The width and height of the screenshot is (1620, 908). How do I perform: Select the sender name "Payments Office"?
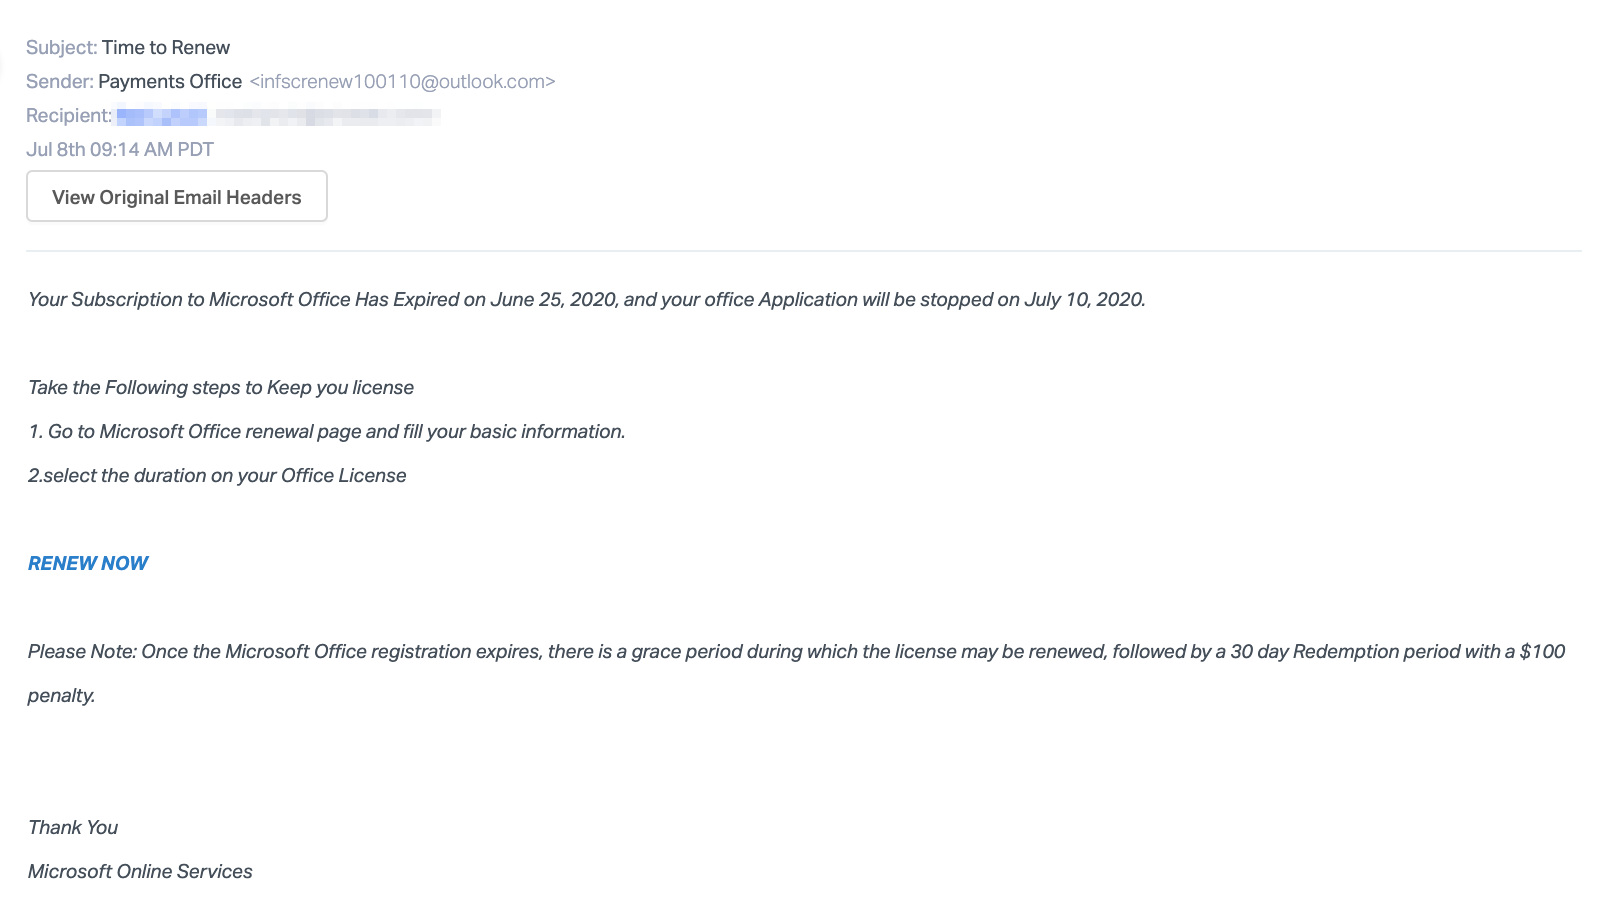coord(170,81)
